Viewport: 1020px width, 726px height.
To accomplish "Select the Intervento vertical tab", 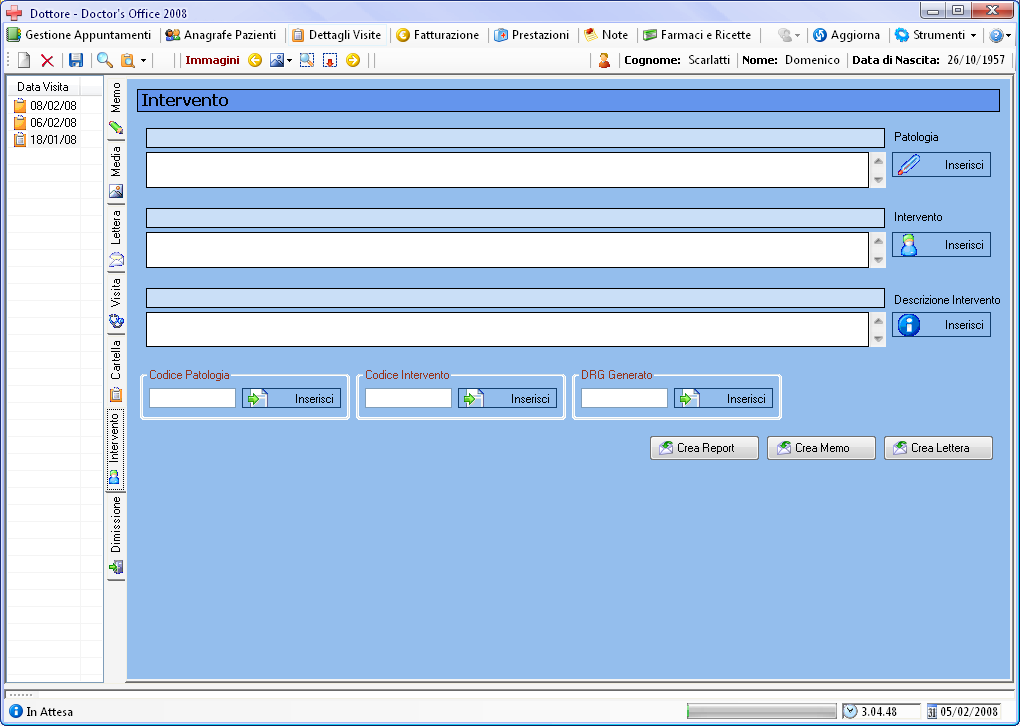I will 115,450.
